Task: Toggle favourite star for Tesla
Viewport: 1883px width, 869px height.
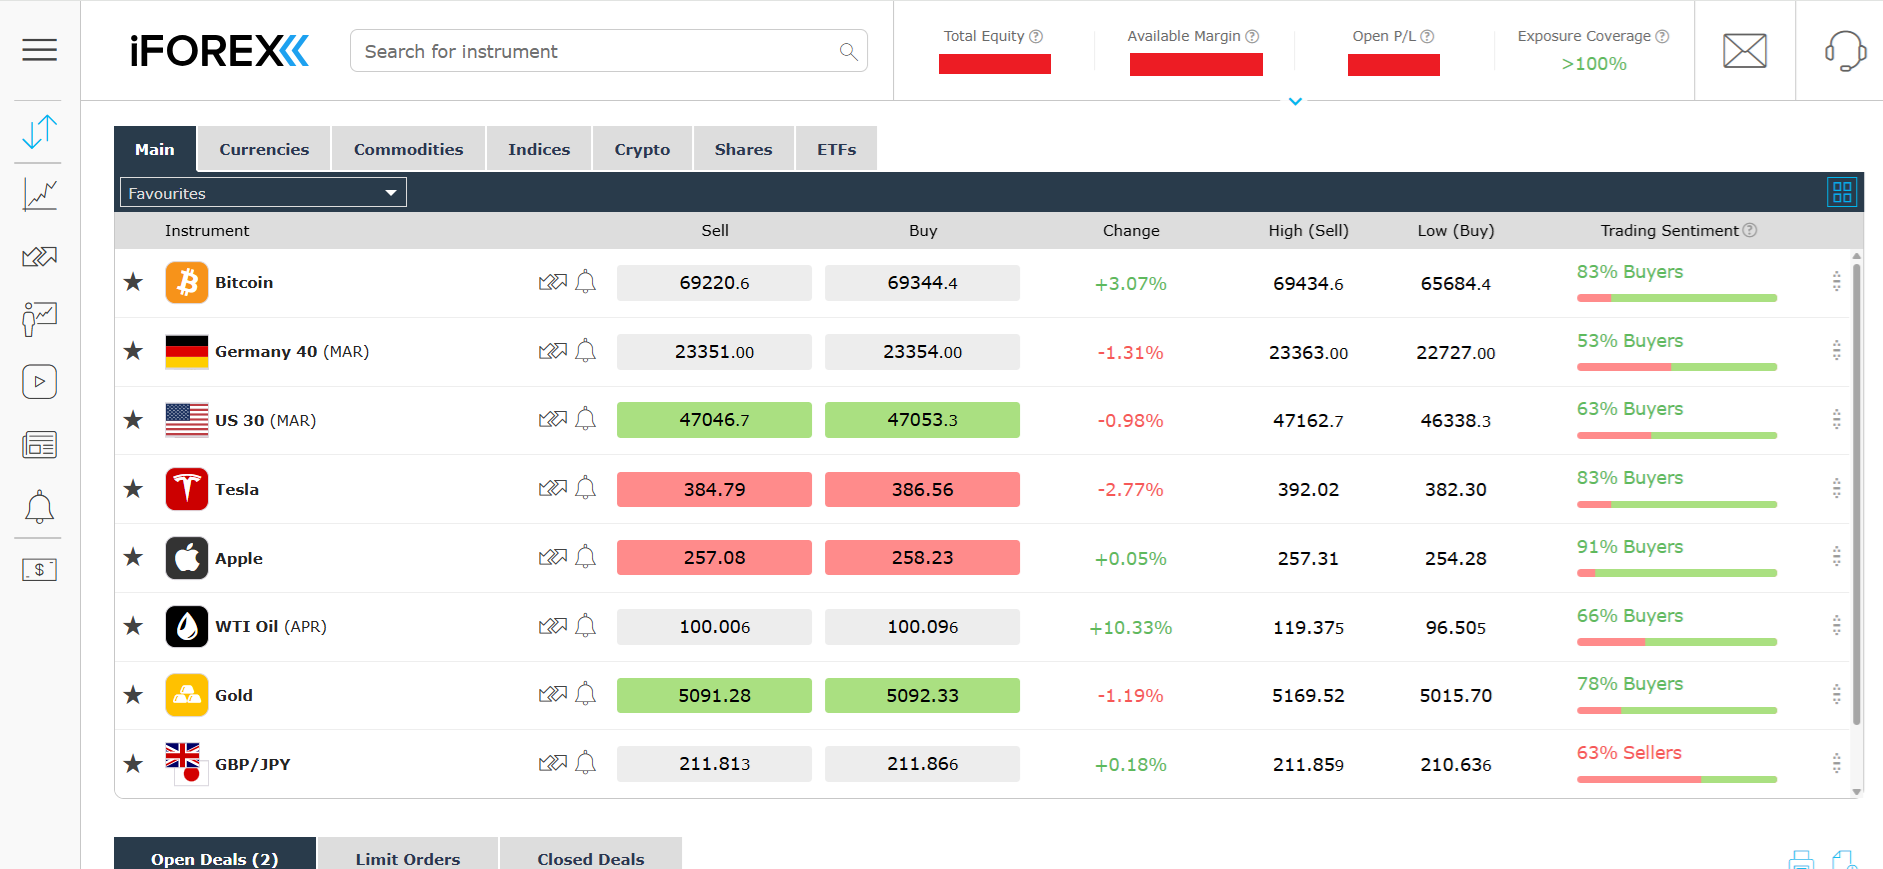Action: point(133,489)
